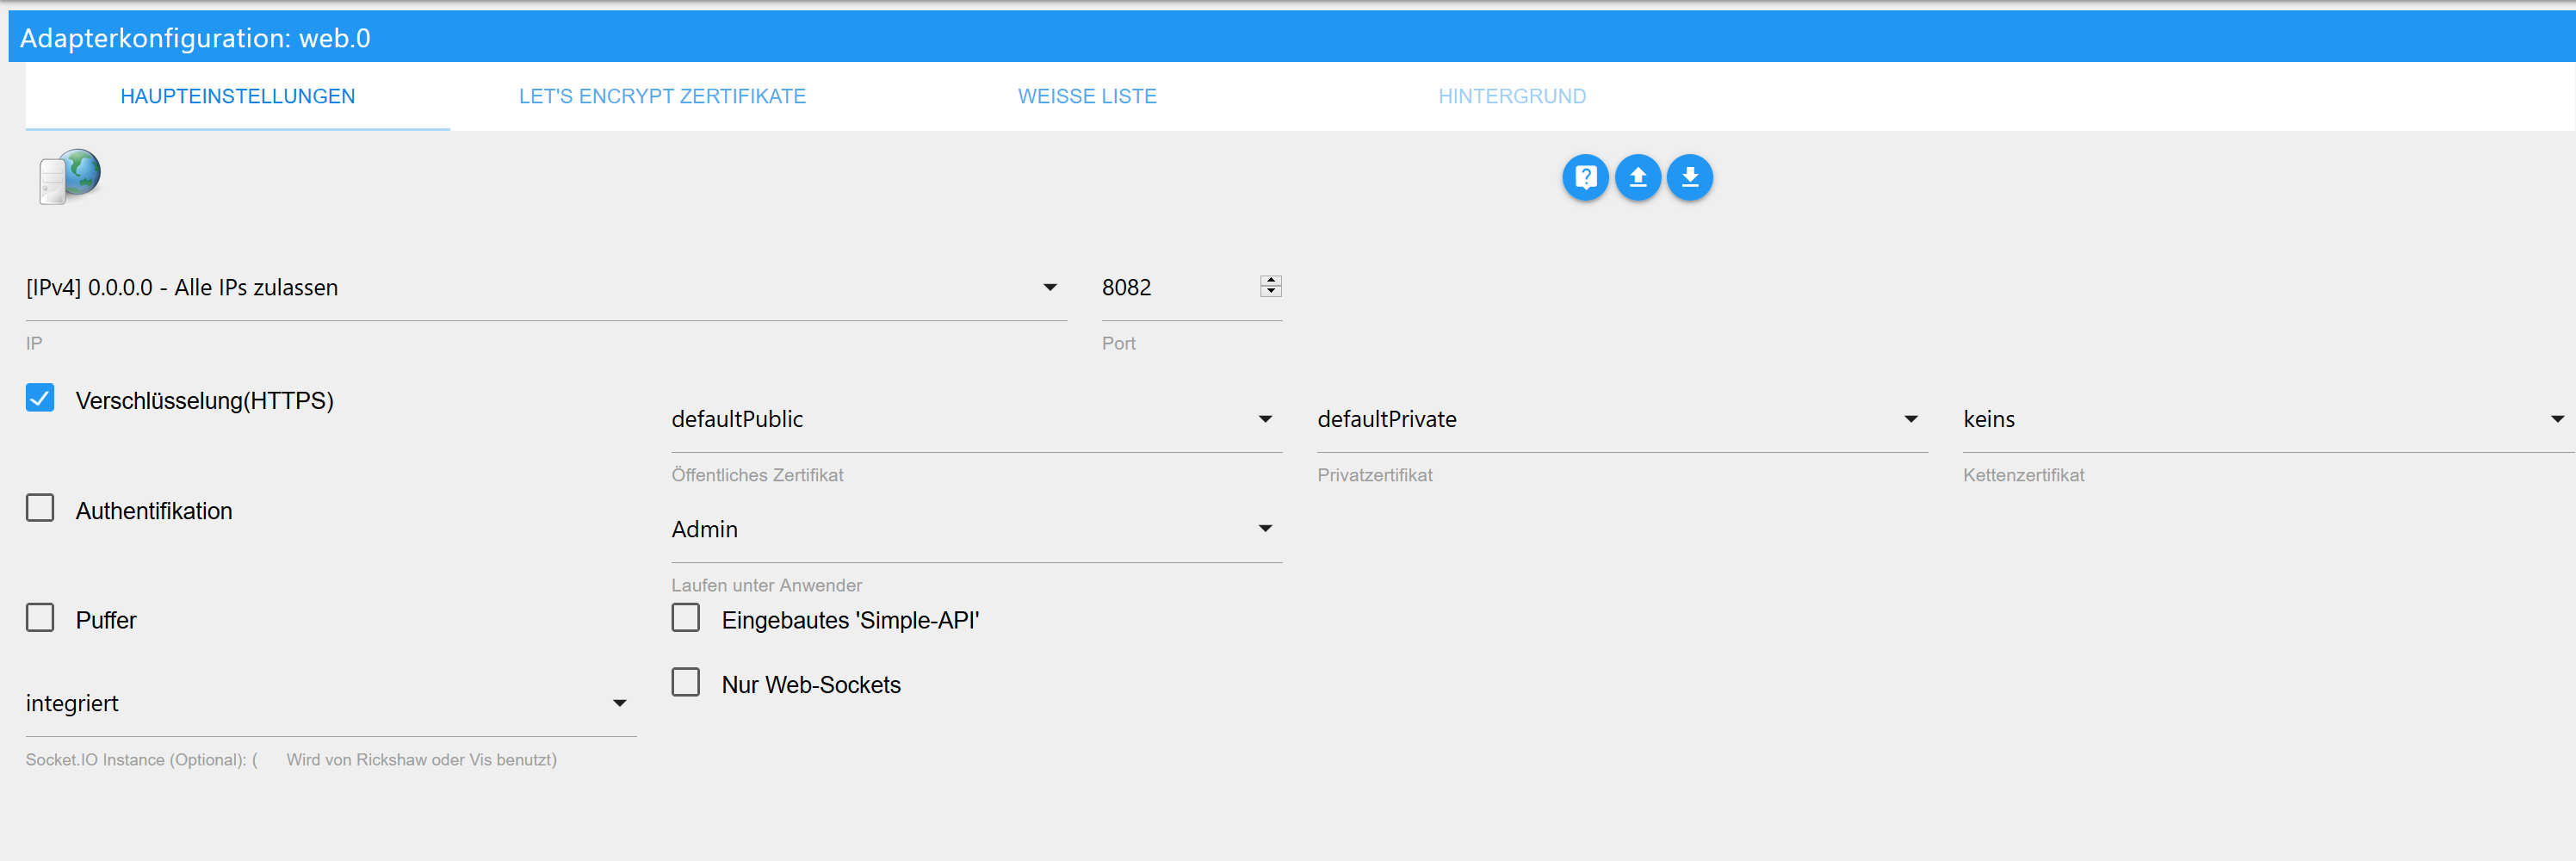Switch to Let's Encrypt Zertifikate tab
Screen dimensions: 2576x861
pos(662,97)
